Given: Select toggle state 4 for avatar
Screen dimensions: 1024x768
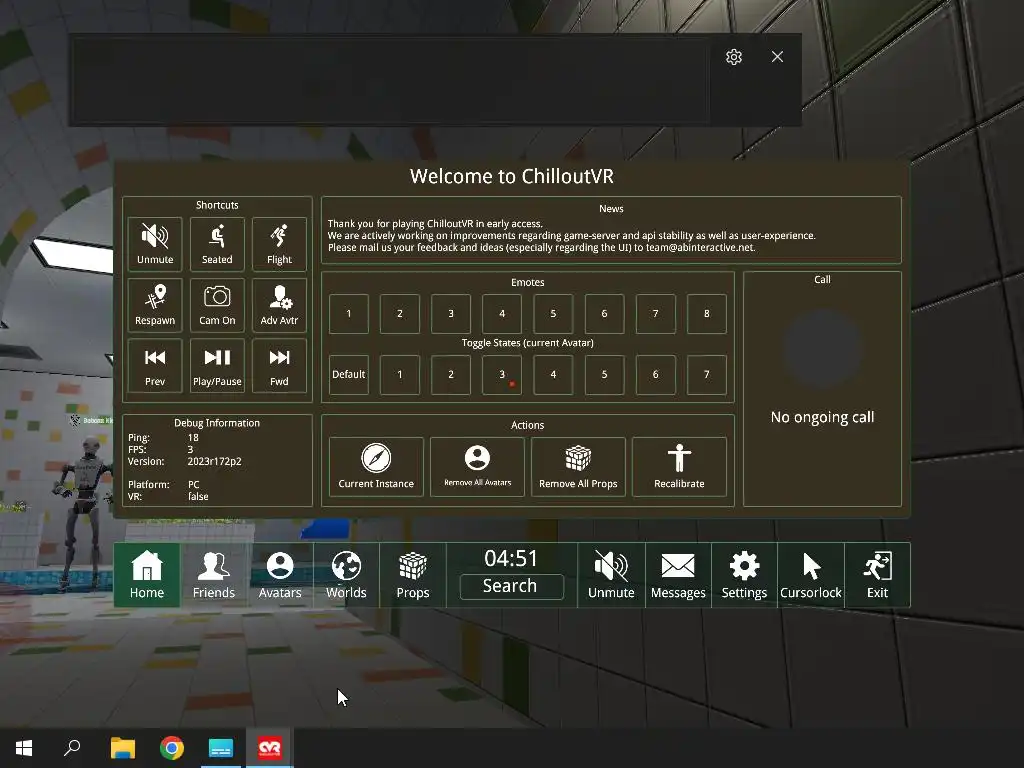Looking at the screenshot, I should pyautogui.click(x=553, y=375).
